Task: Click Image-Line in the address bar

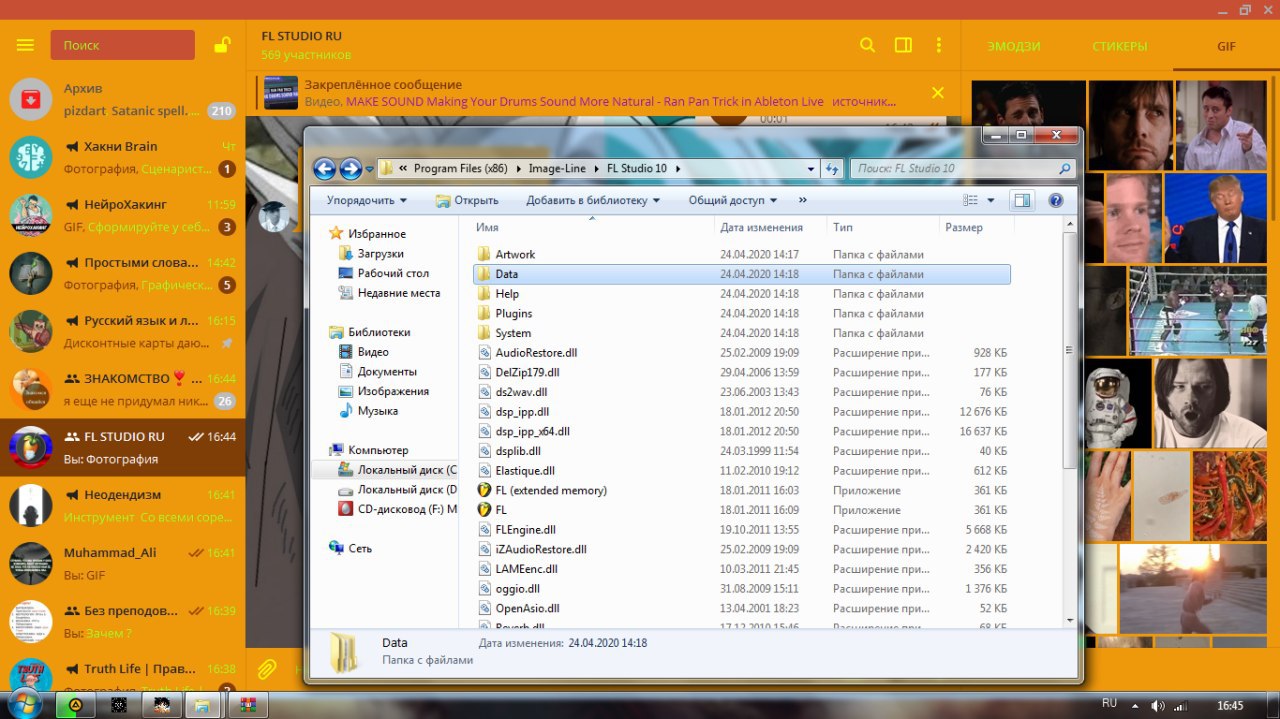Action: 557,168
